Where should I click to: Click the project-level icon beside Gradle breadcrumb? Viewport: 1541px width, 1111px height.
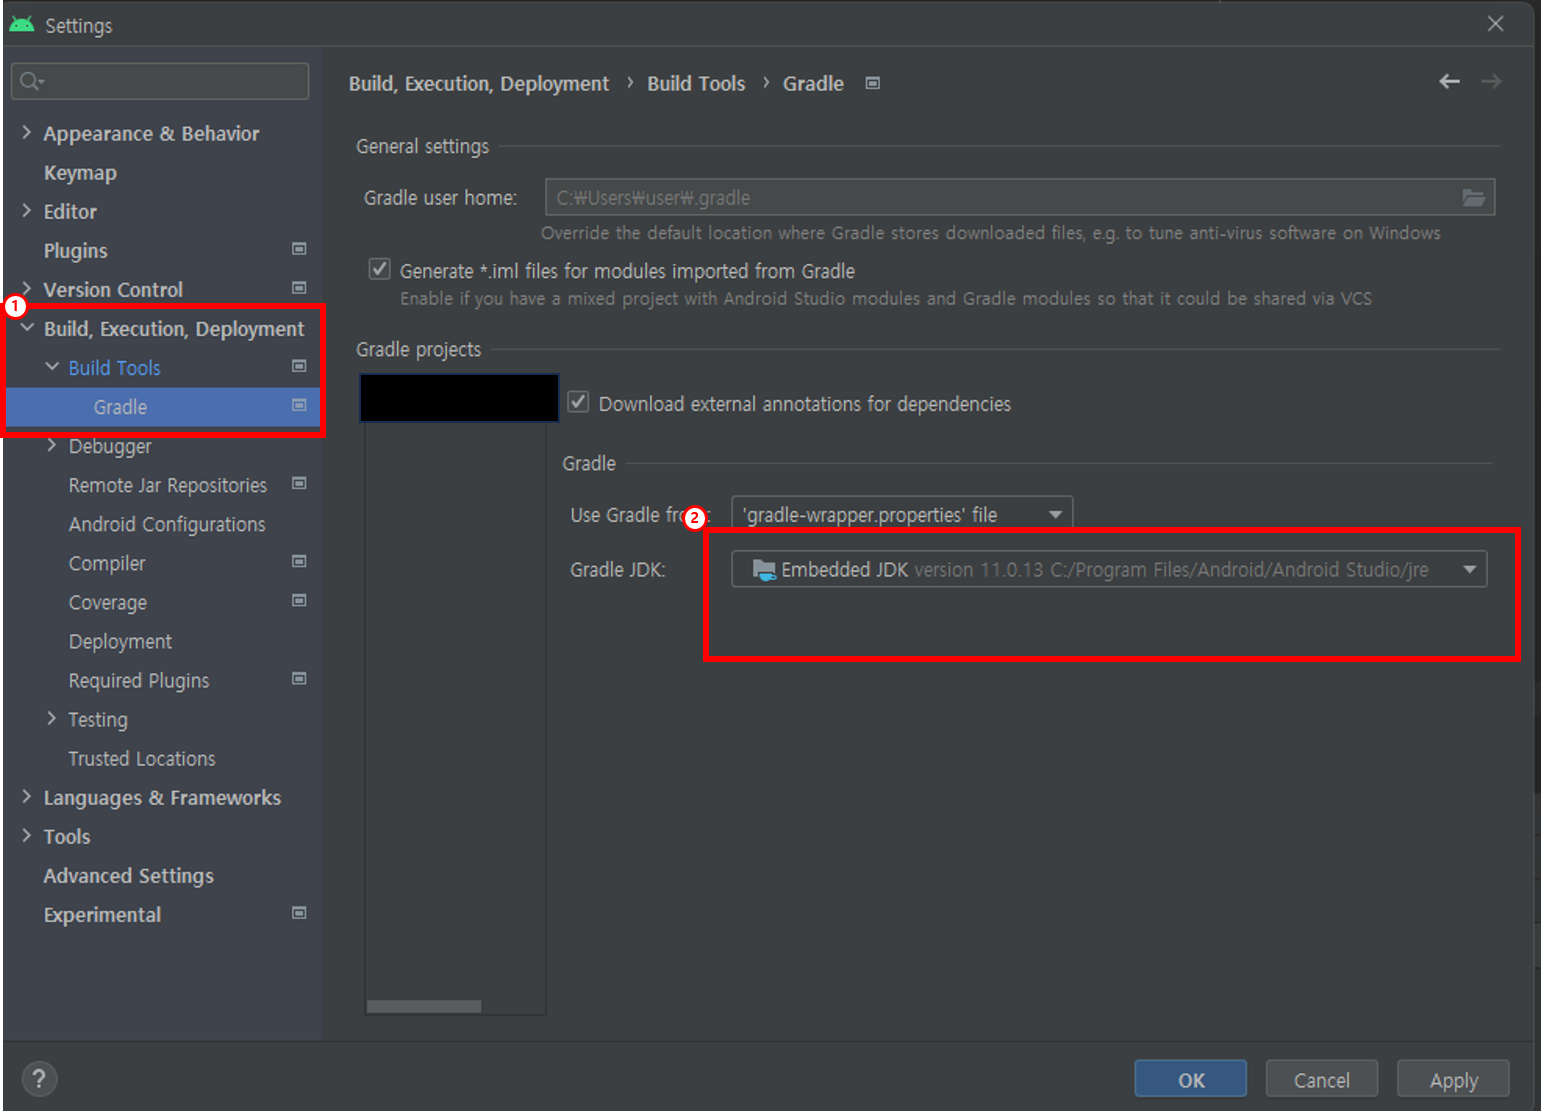coord(873,83)
